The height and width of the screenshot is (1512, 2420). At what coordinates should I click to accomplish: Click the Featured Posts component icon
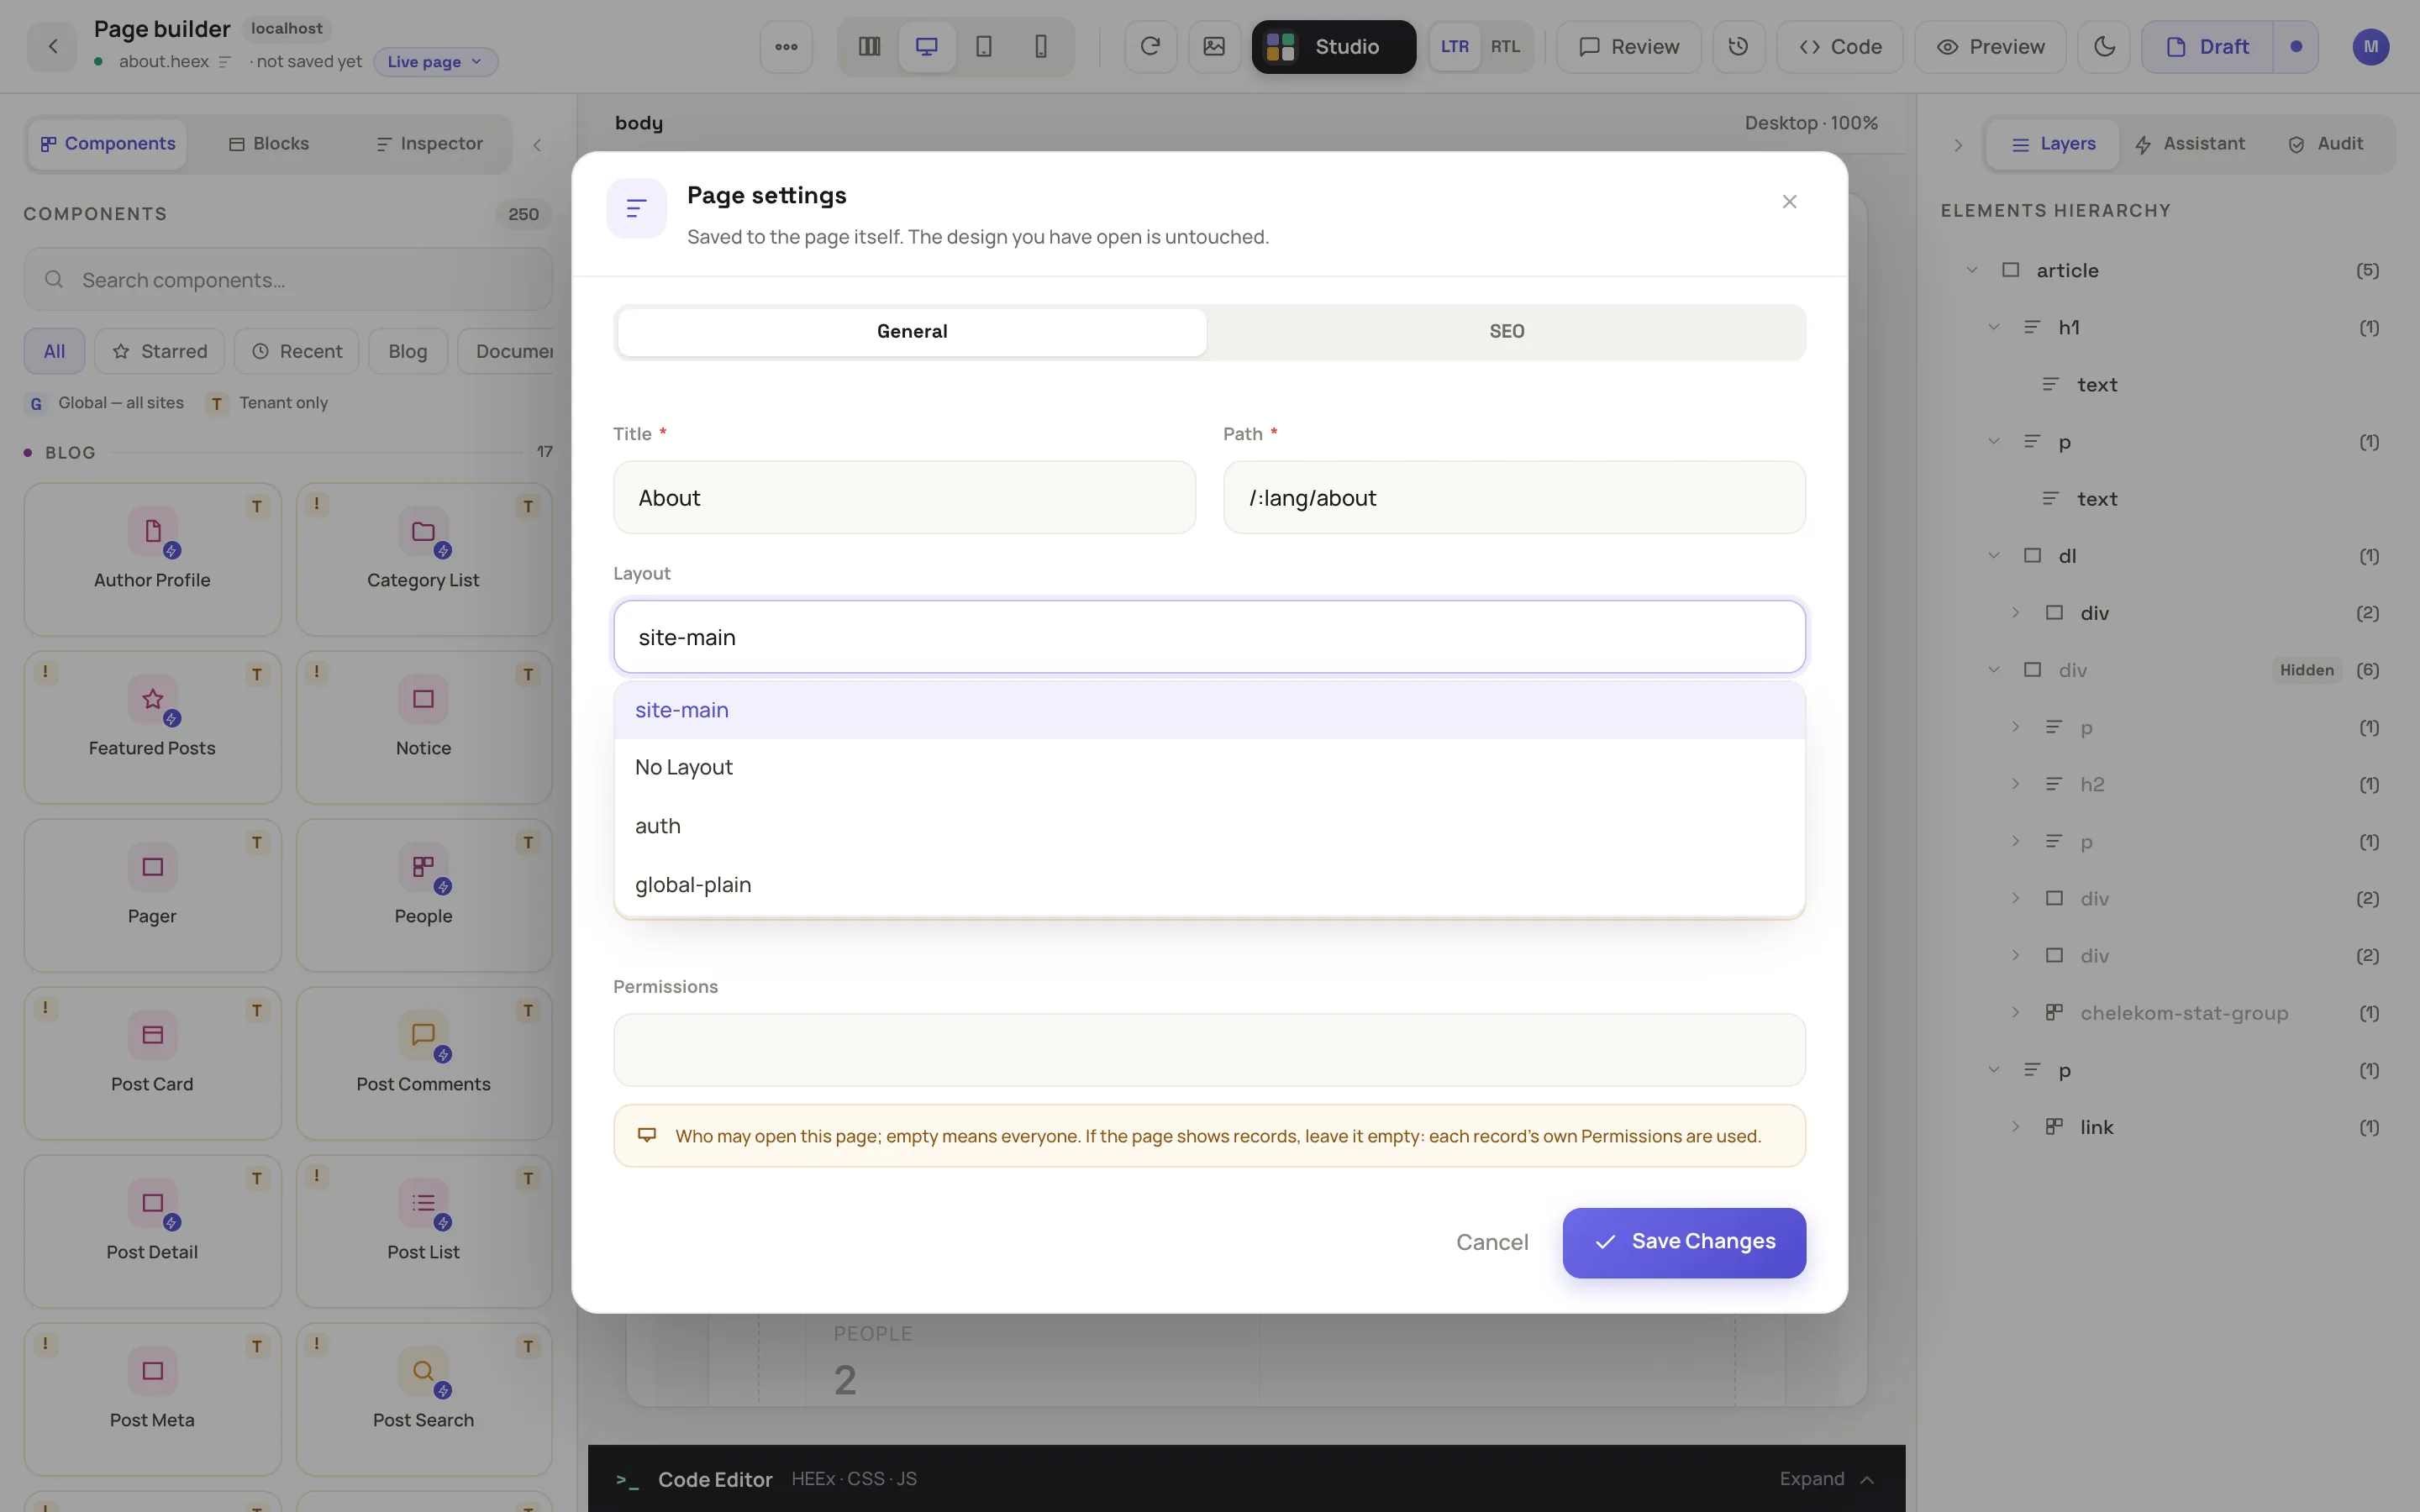coord(153,699)
